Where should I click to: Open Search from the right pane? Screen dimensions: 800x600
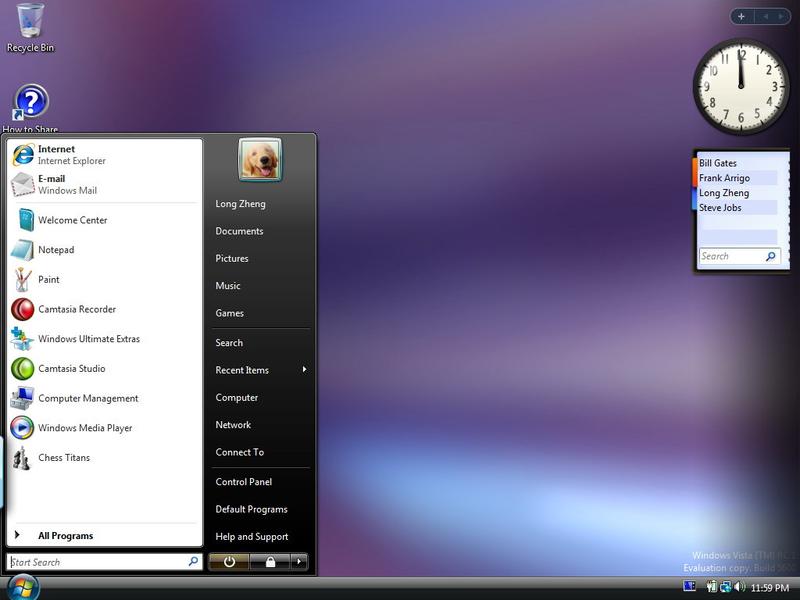pyautogui.click(x=229, y=343)
